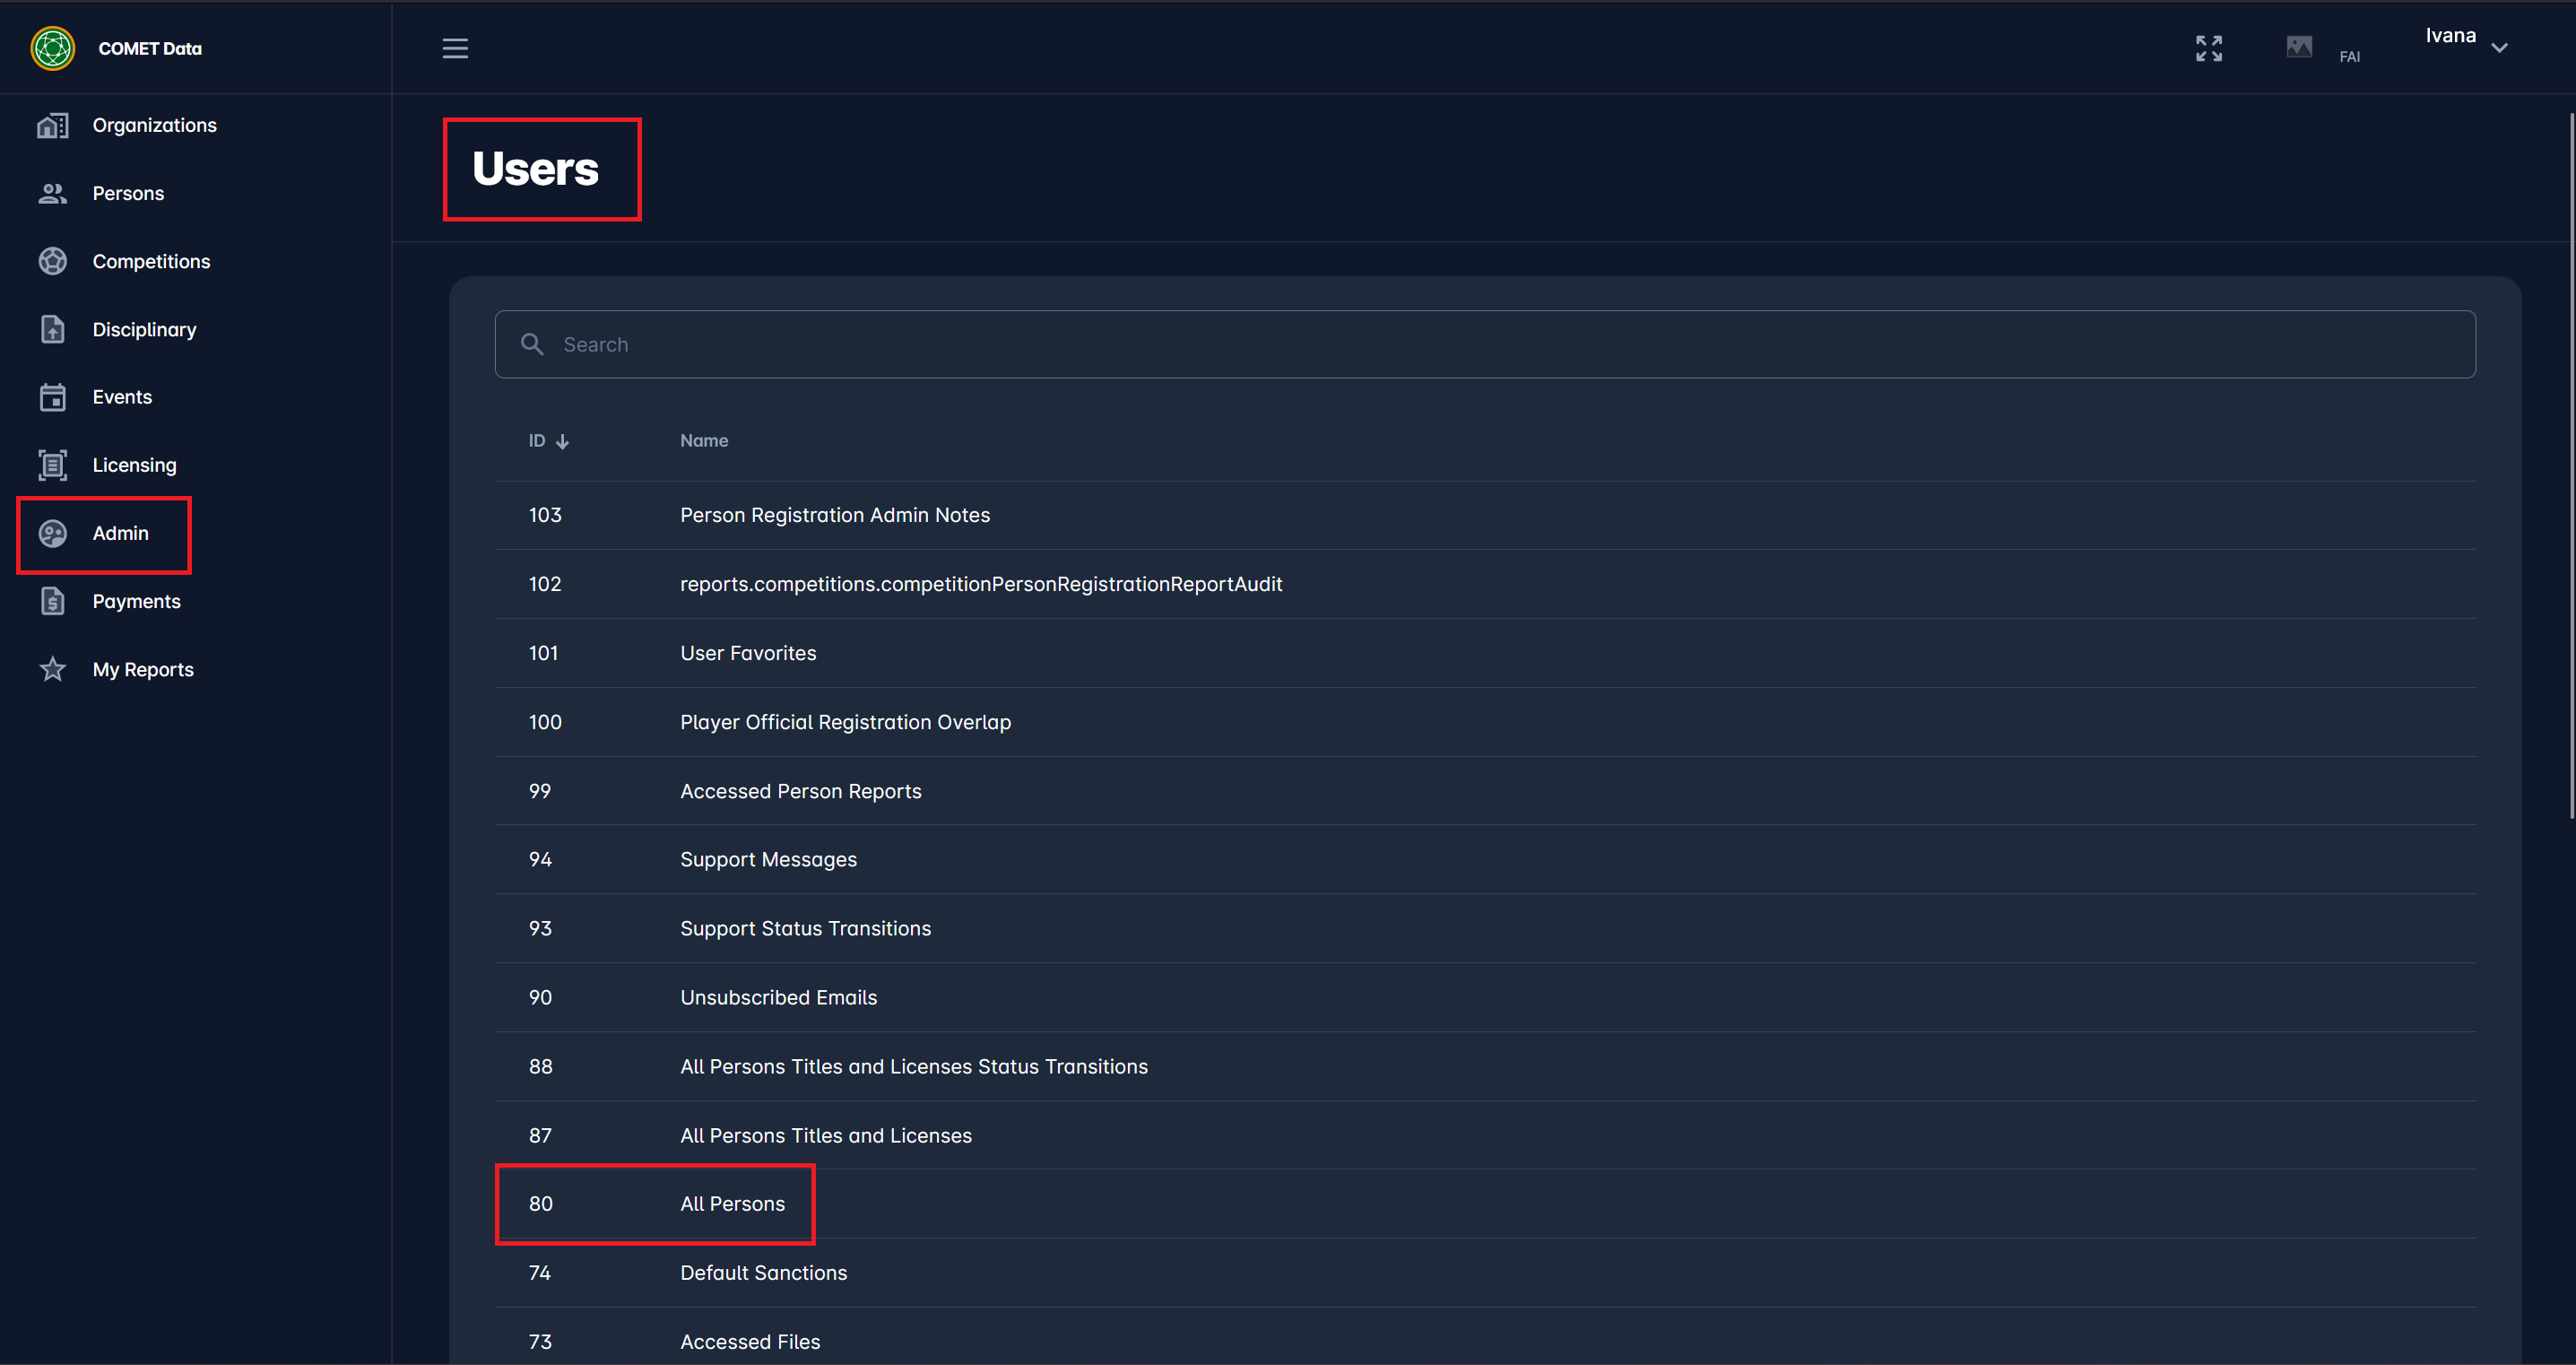Toggle the hamburger sidebar menu

[455, 48]
